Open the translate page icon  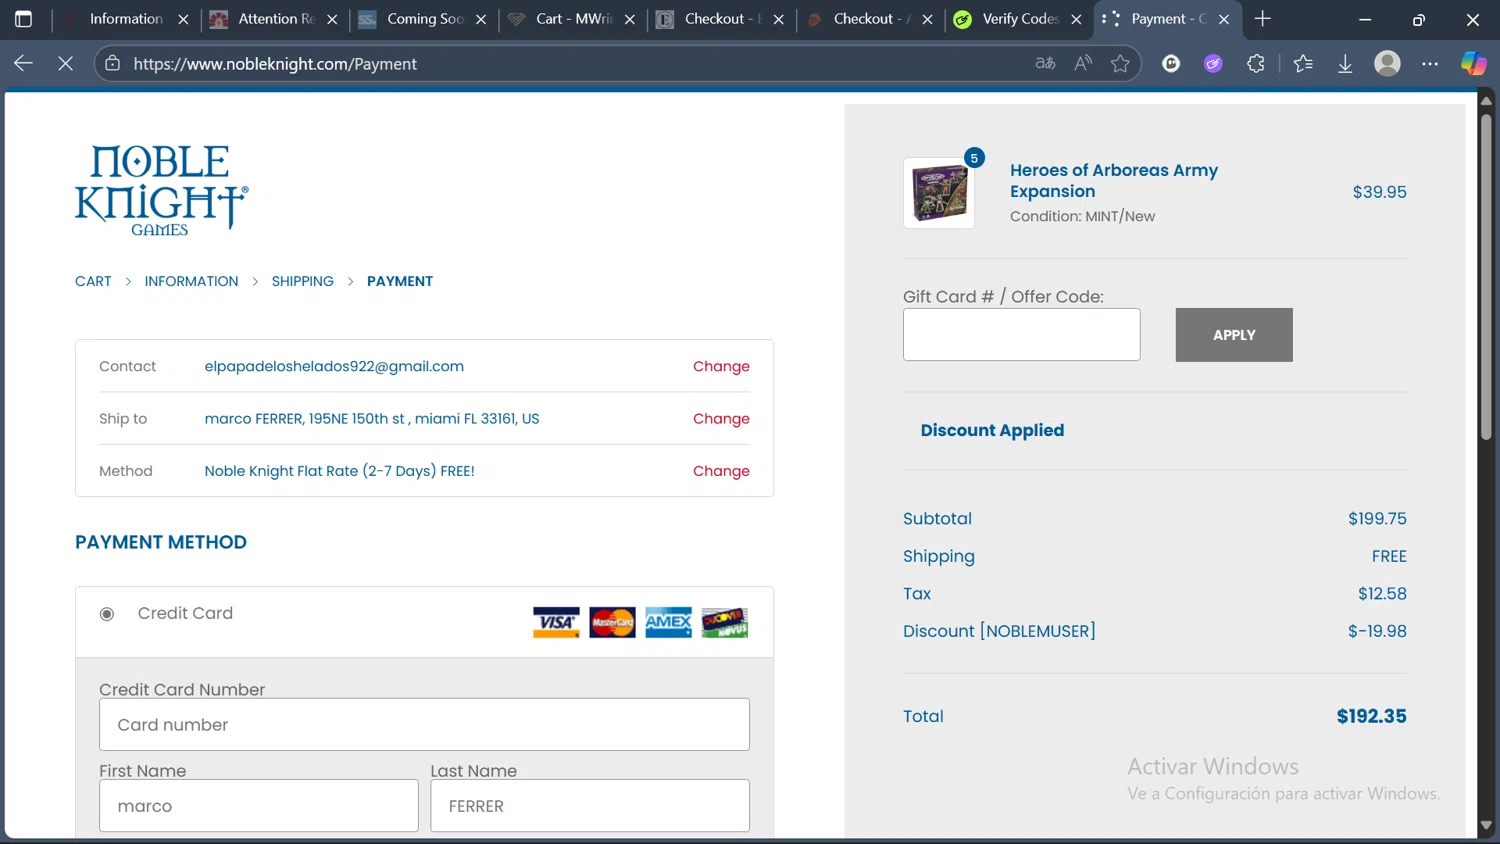[1045, 63]
